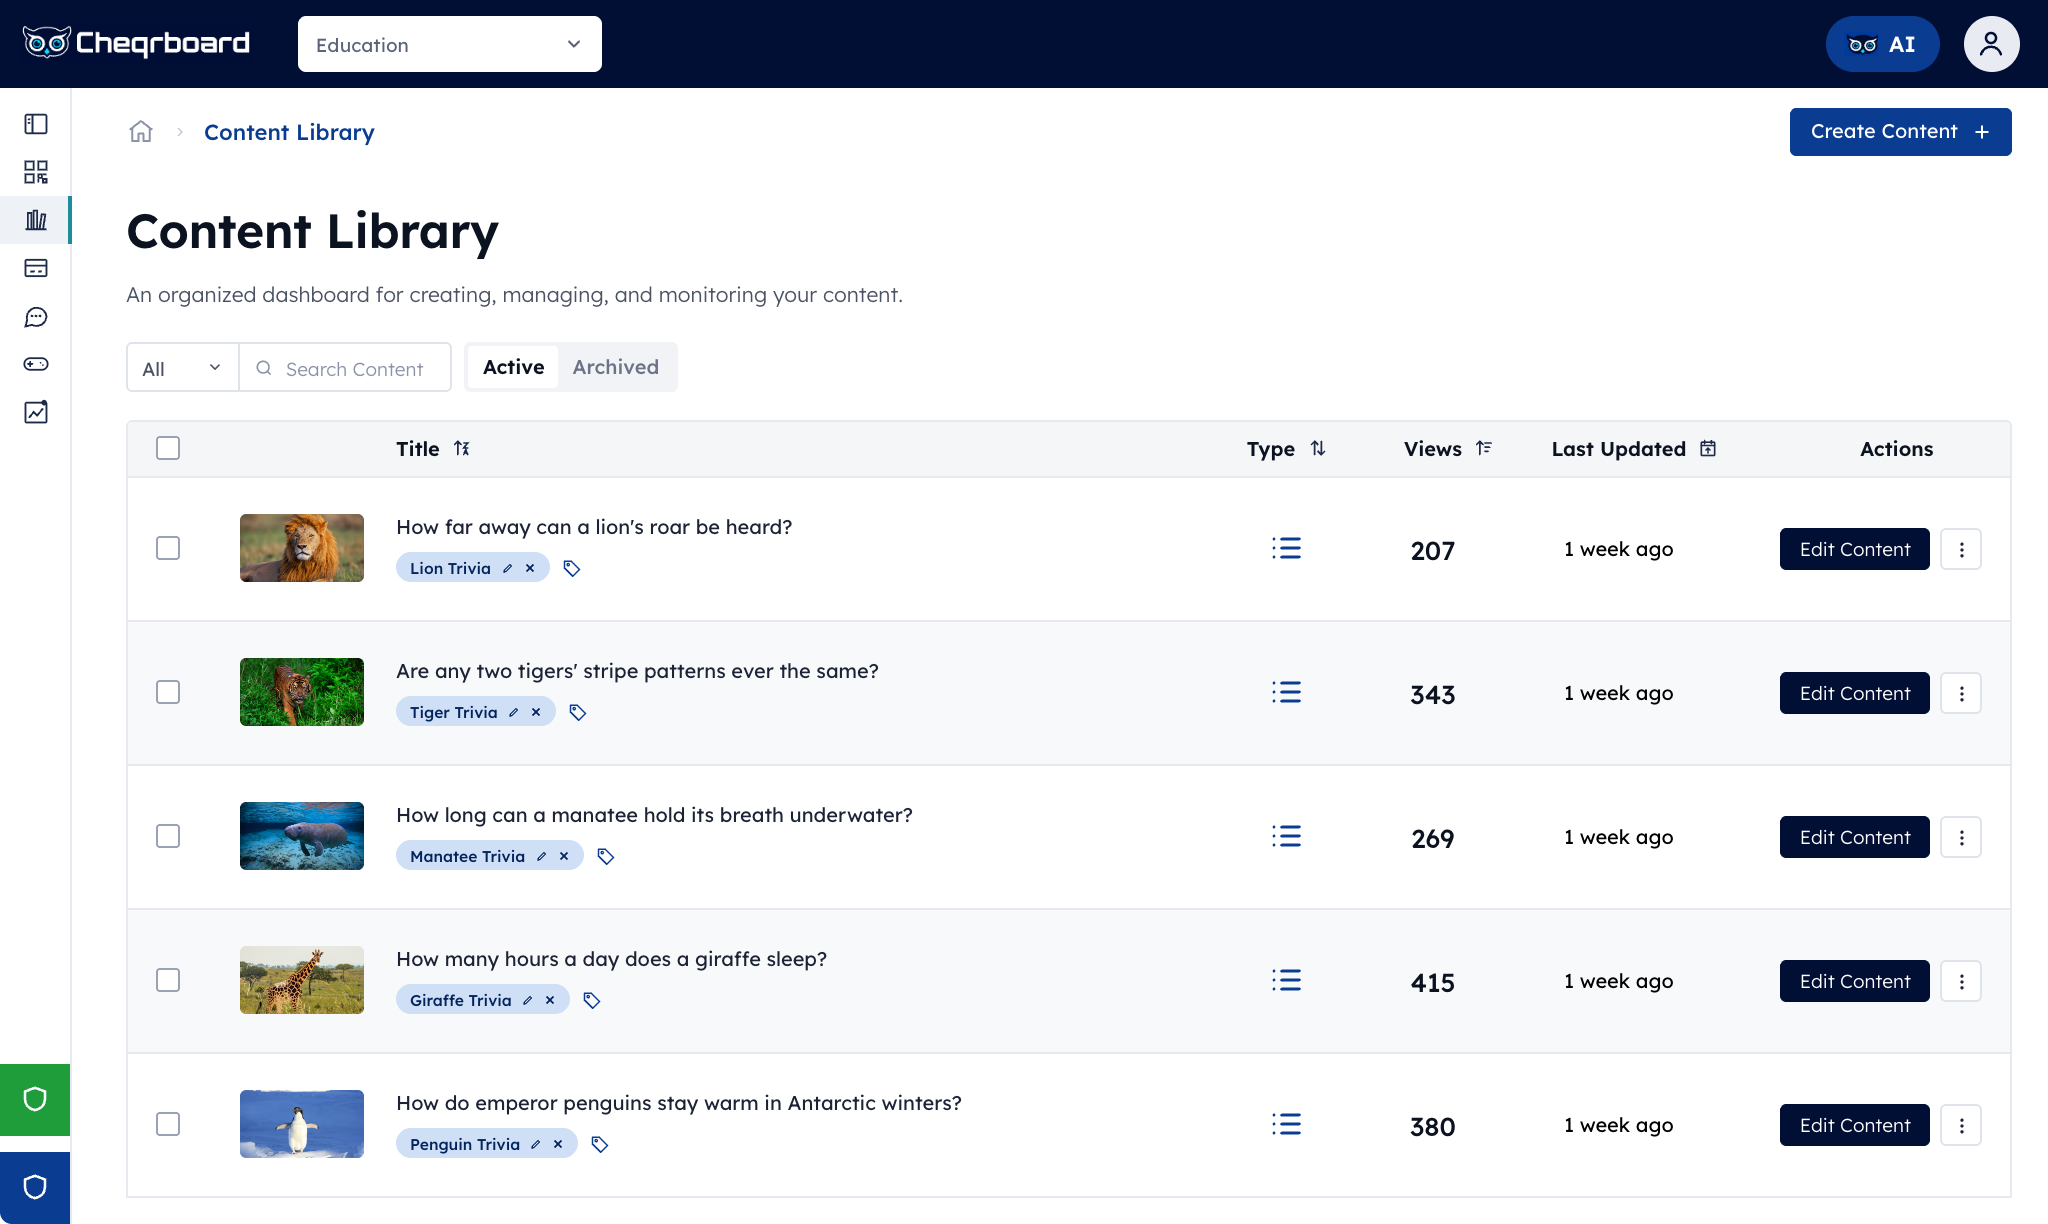Image resolution: width=2048 pixels, height=1224 pixels.
Task: Open more options menu for tiger row
Action: click(1961, 693)
